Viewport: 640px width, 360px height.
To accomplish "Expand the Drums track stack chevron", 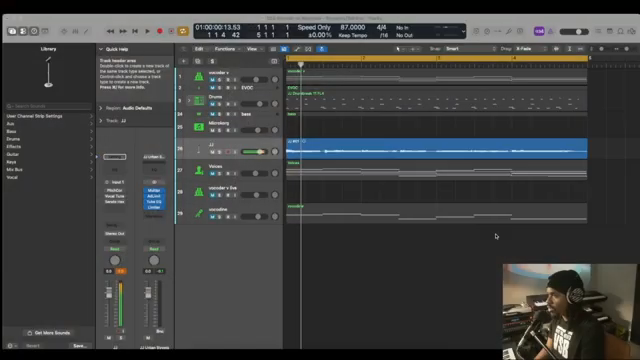I will [189, 100].
